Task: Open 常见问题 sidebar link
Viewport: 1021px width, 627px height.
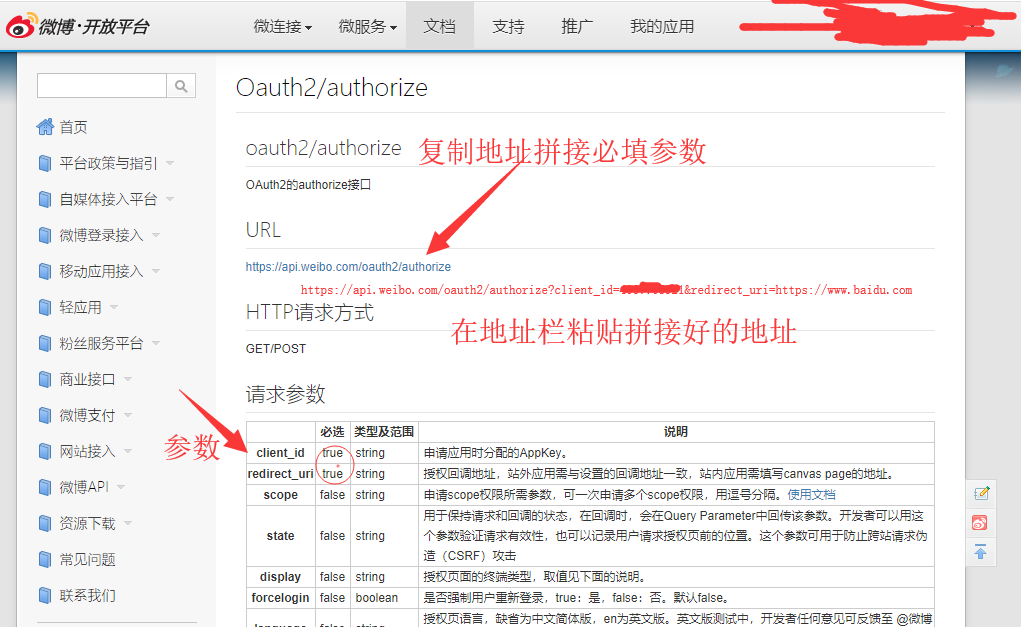Action: 87,559
